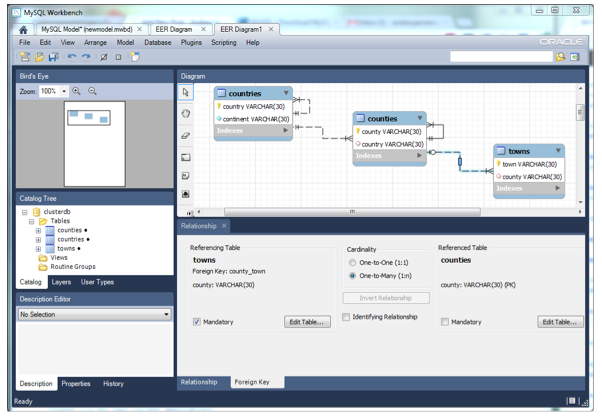The height and width of the screenshot is (419, 602).
Task: Enable the Identifying Relationship checkbox
Action: (346, 317)
